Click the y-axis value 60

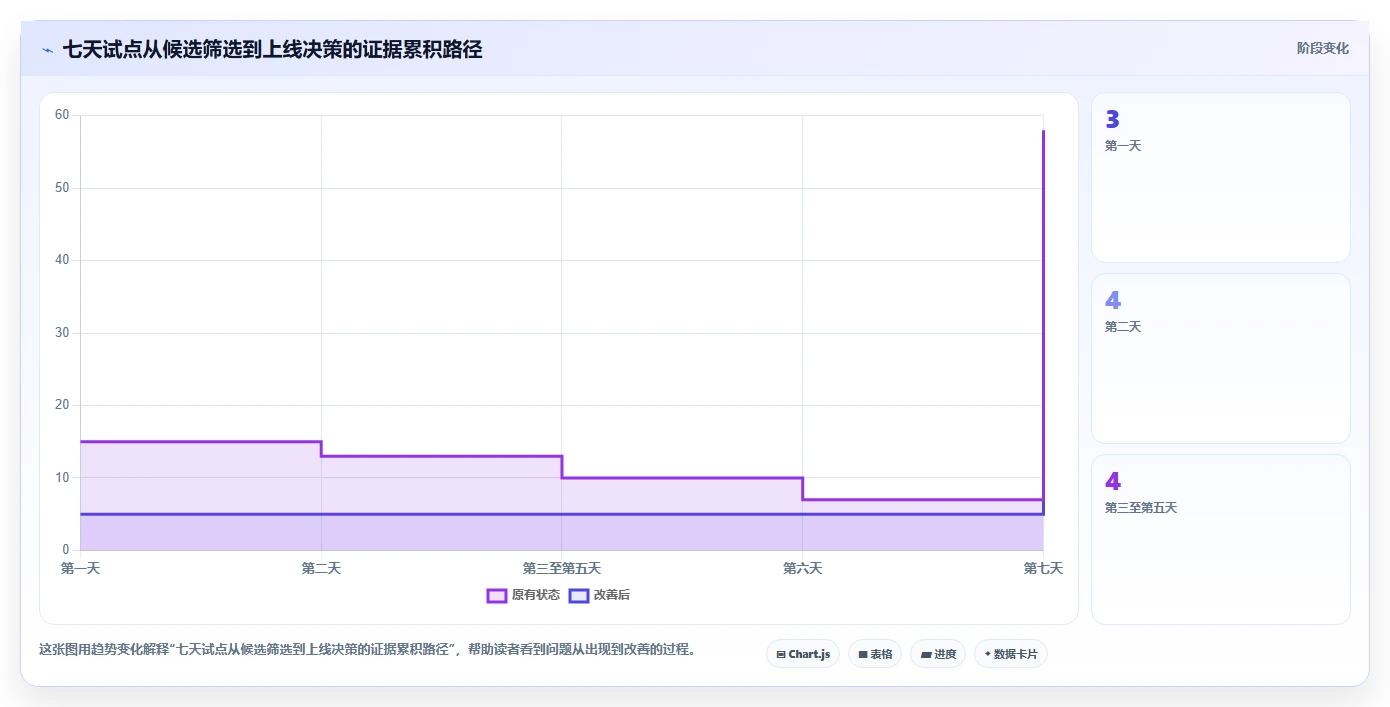62,115
